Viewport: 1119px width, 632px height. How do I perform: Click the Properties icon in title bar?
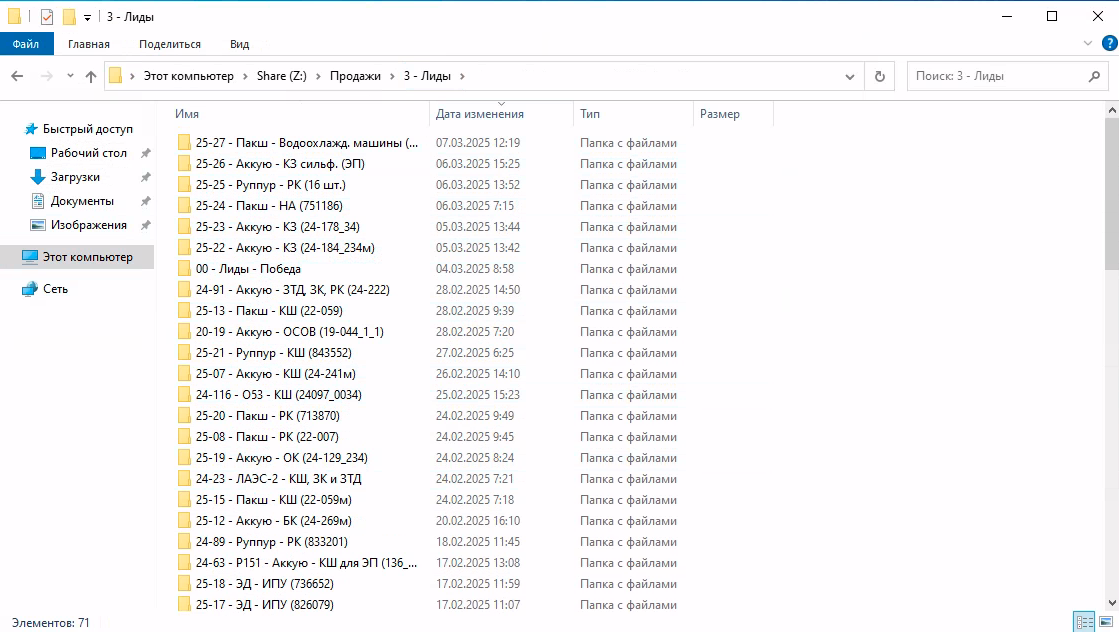click(47, 16)
